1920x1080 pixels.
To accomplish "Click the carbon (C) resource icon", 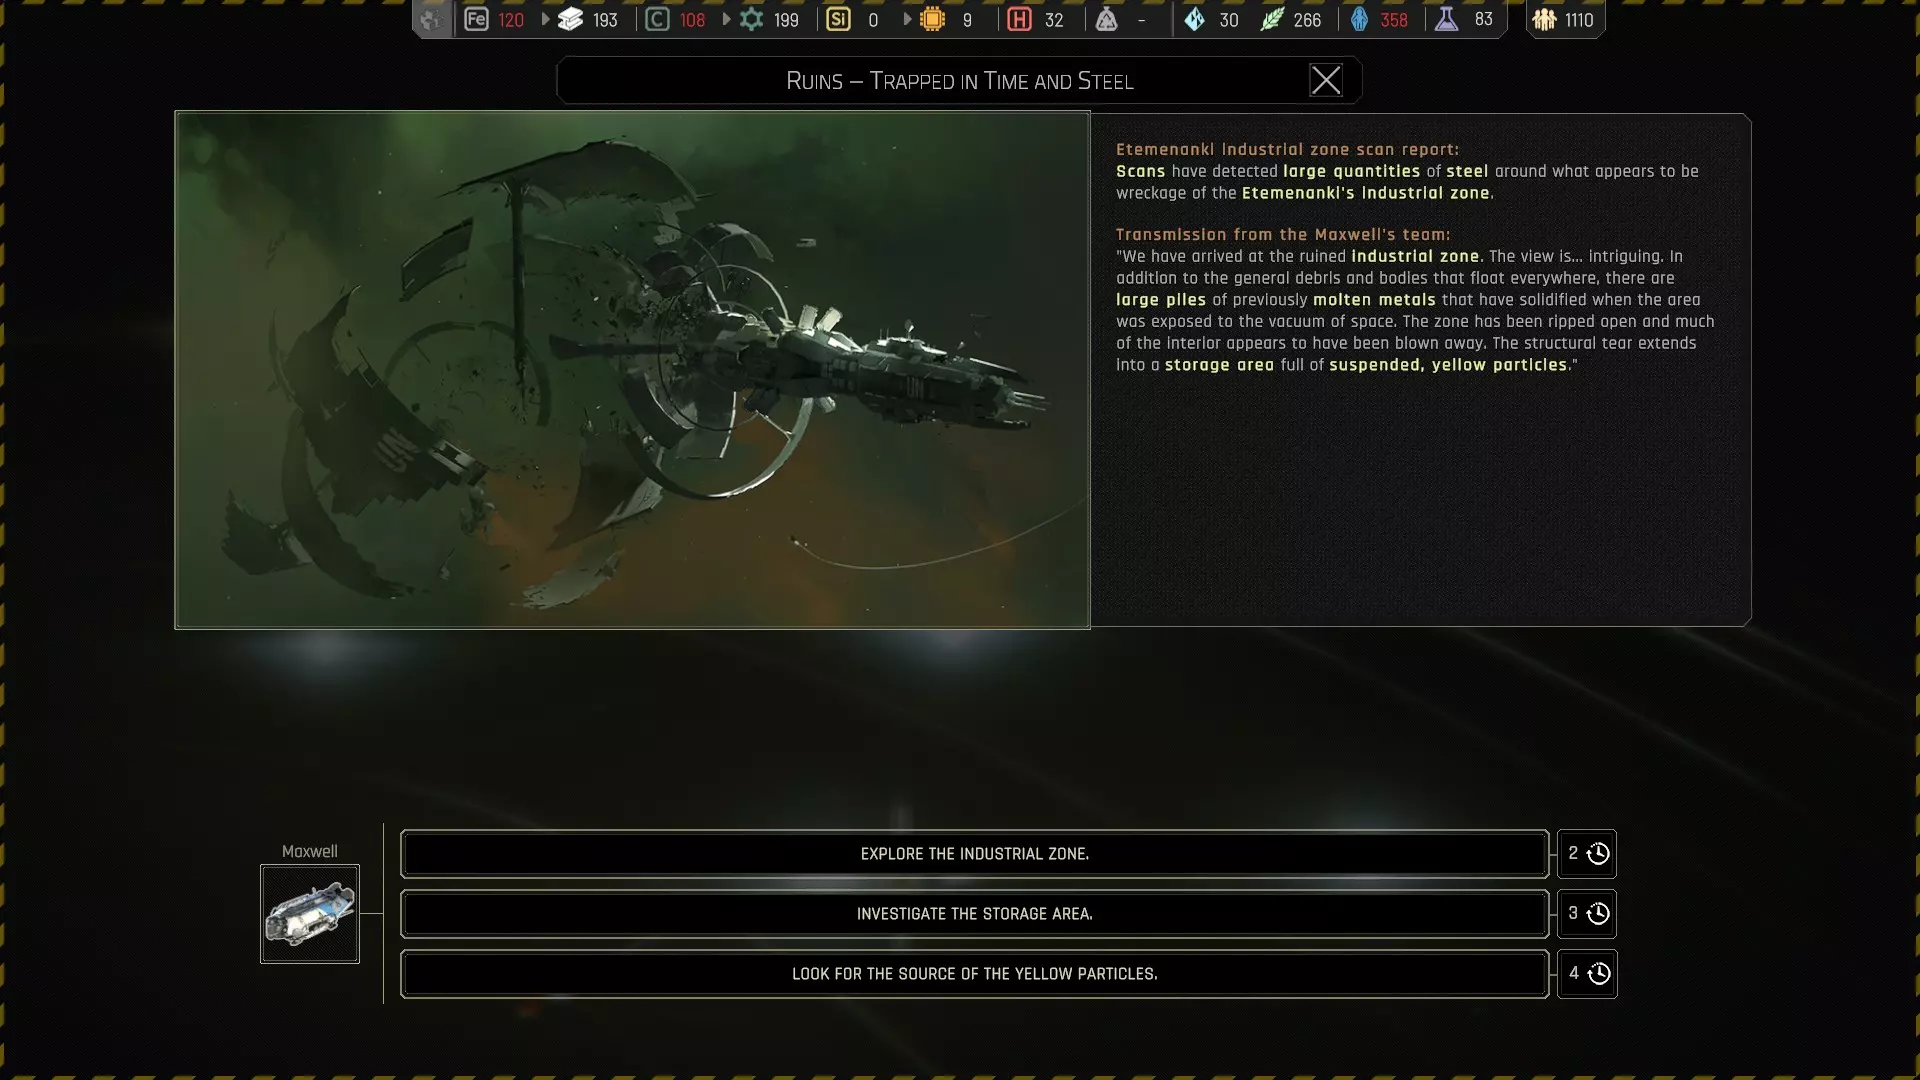I will (657, 19).
